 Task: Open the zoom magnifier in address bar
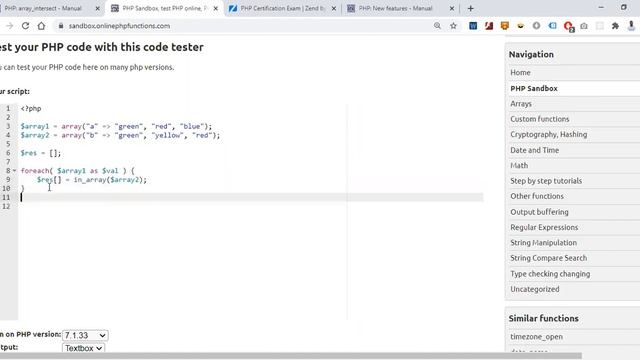[438, 26]
